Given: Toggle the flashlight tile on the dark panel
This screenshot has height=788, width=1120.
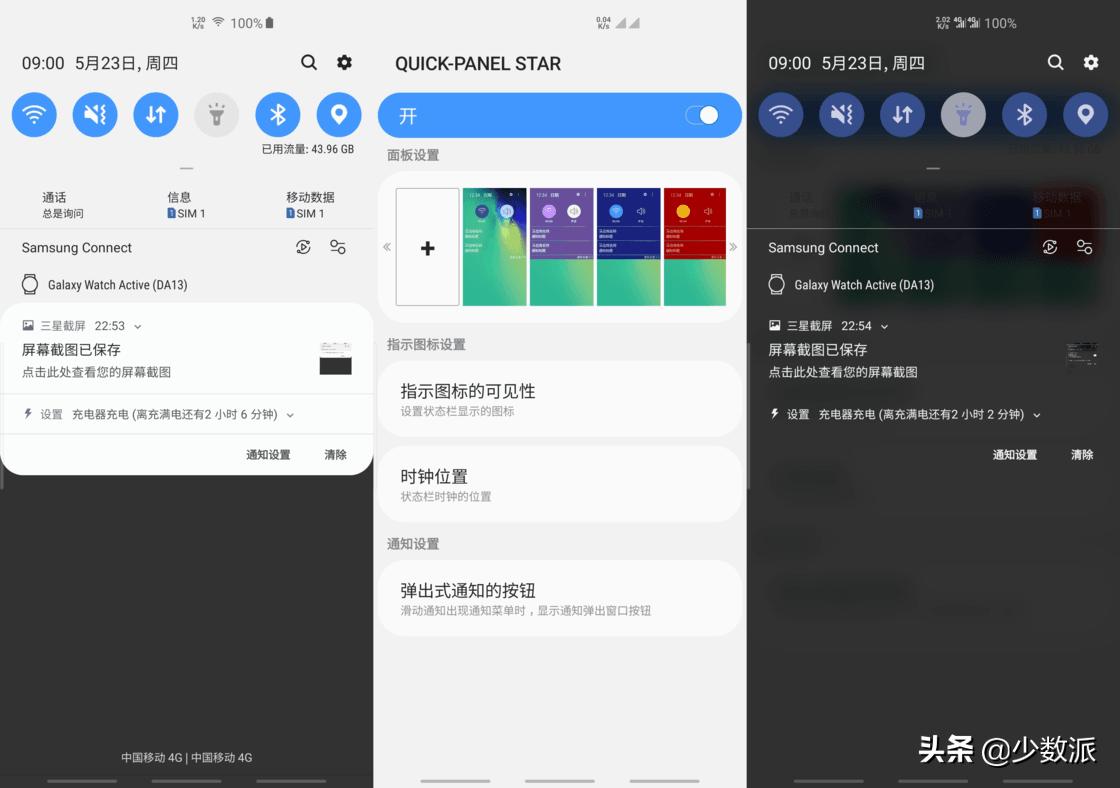Looking at the screenshot, I should pyautogui.click(x=963, y=114).
